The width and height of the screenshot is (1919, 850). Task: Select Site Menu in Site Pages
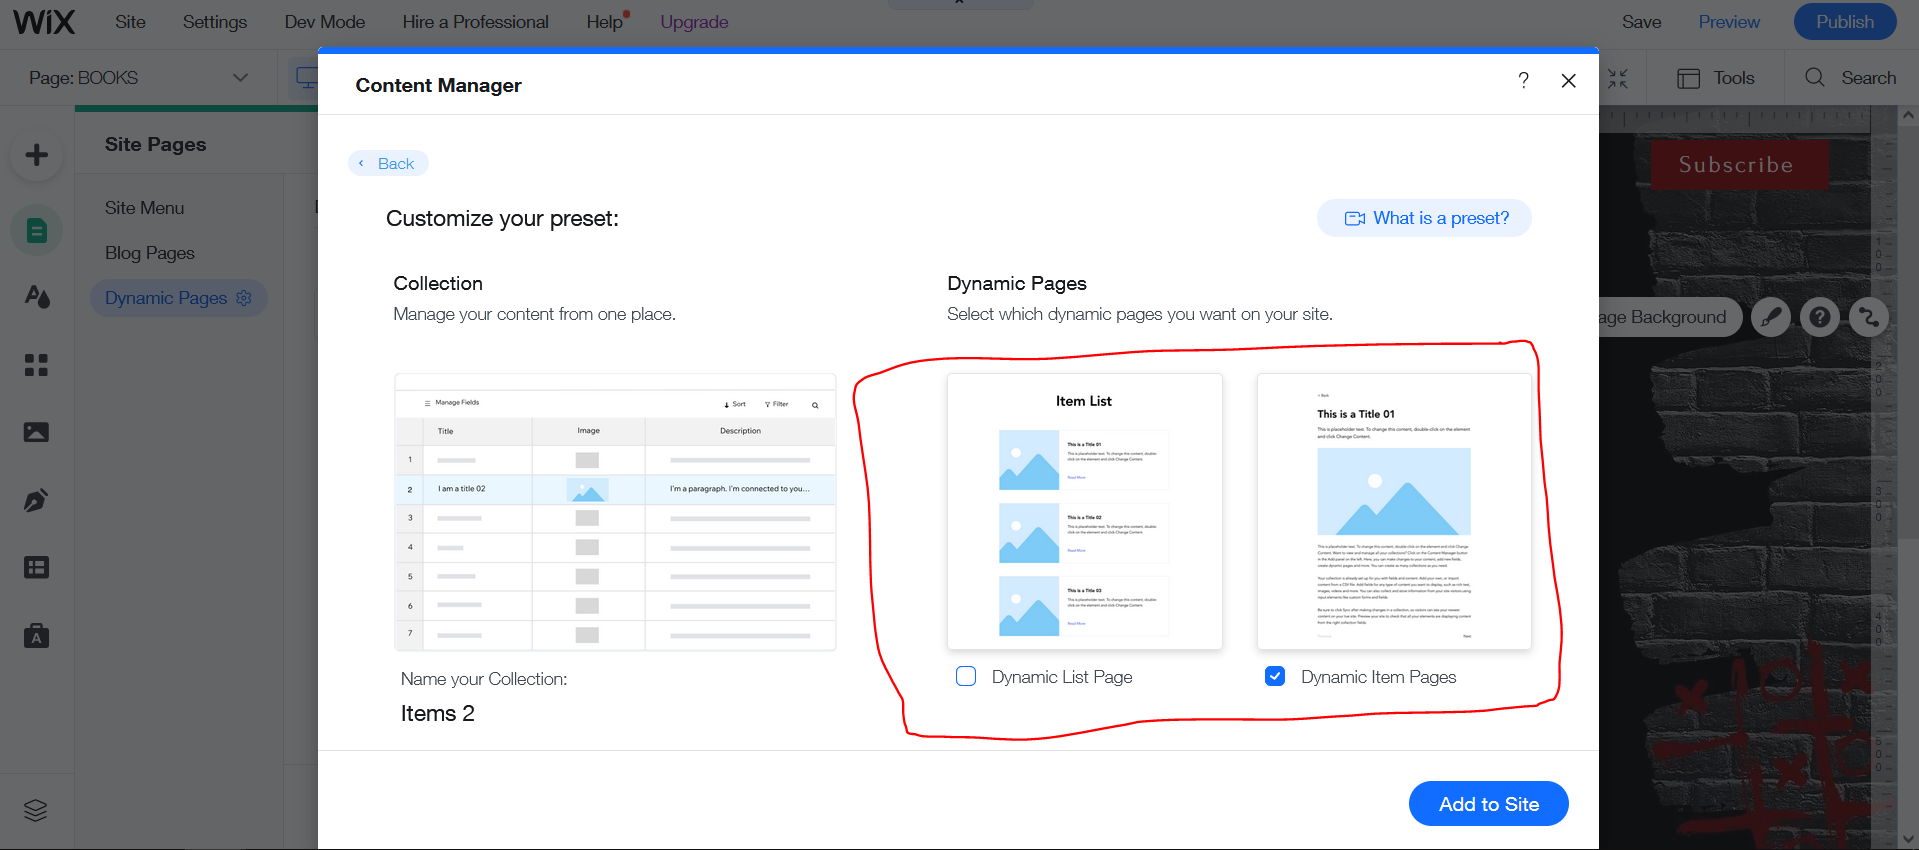(x=145, y=208)
